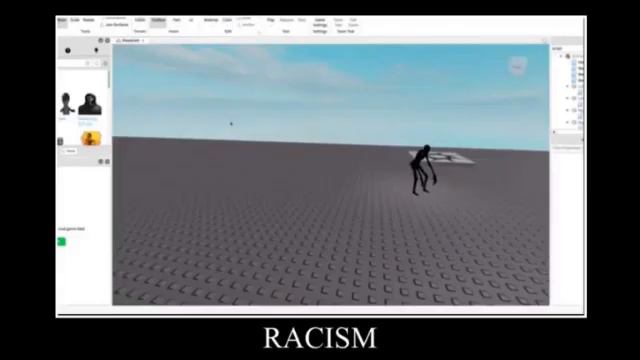640x360 pixels.
Task: Click the Team Test button
Action: pyautogui.click(x=338, y=22)
